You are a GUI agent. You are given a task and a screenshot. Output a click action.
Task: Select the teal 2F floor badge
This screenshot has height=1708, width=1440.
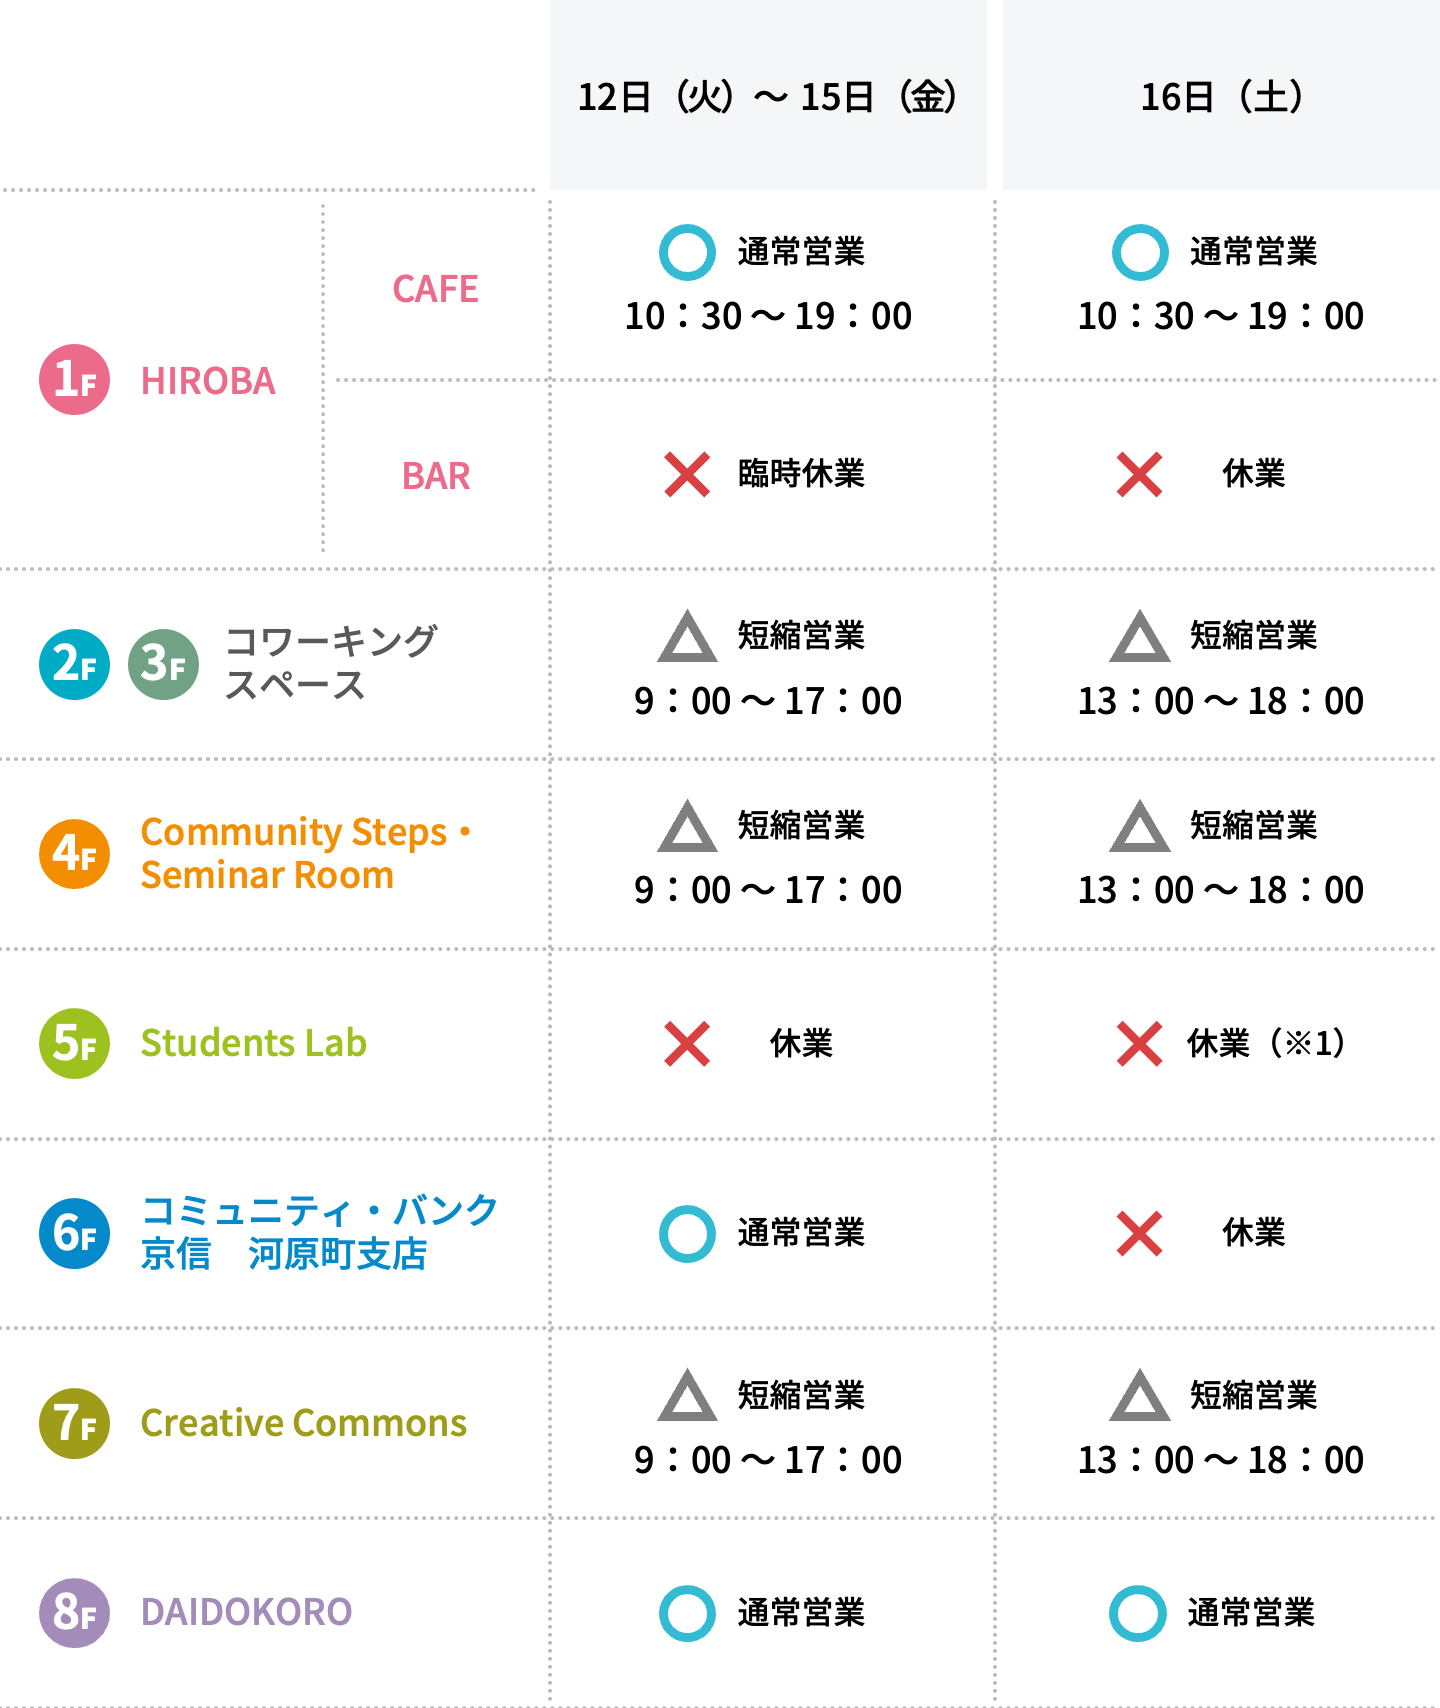74,664
